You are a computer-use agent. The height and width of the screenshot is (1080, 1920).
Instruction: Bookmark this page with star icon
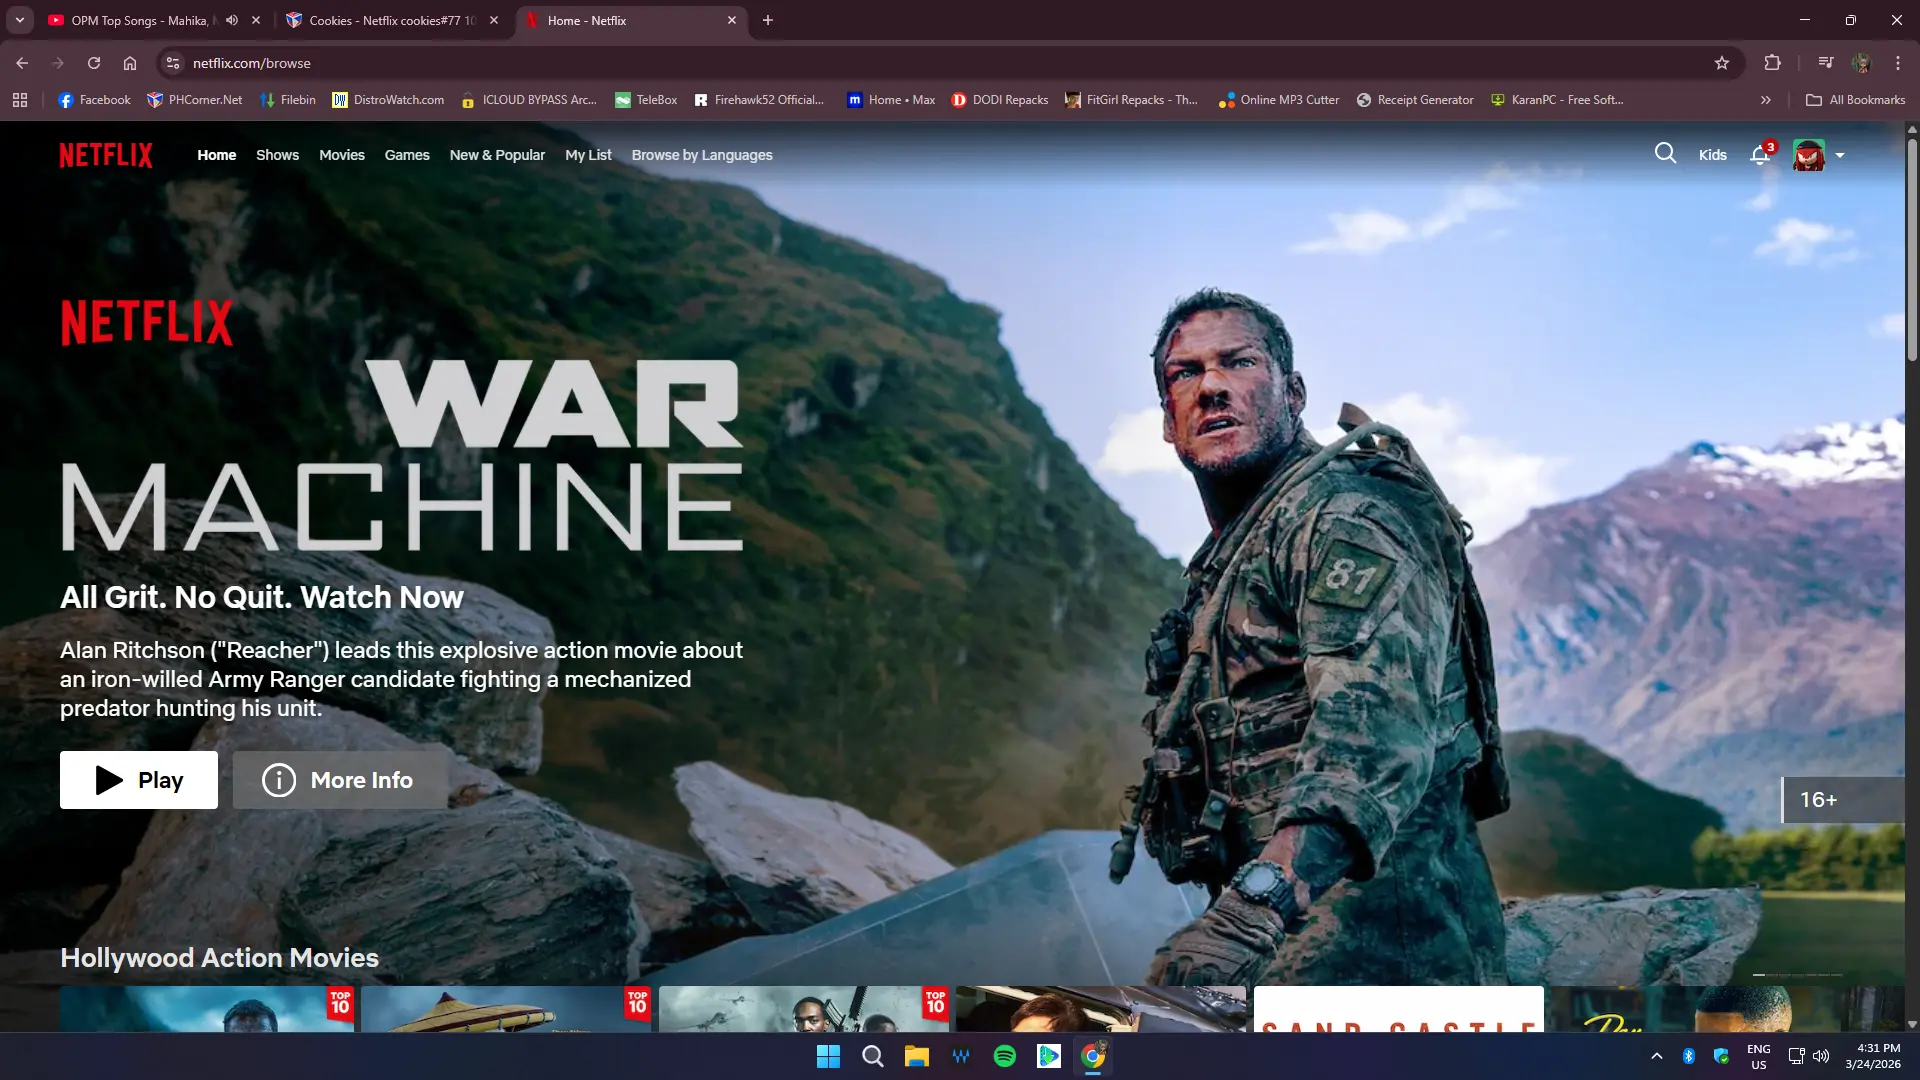coord(1722,63)
